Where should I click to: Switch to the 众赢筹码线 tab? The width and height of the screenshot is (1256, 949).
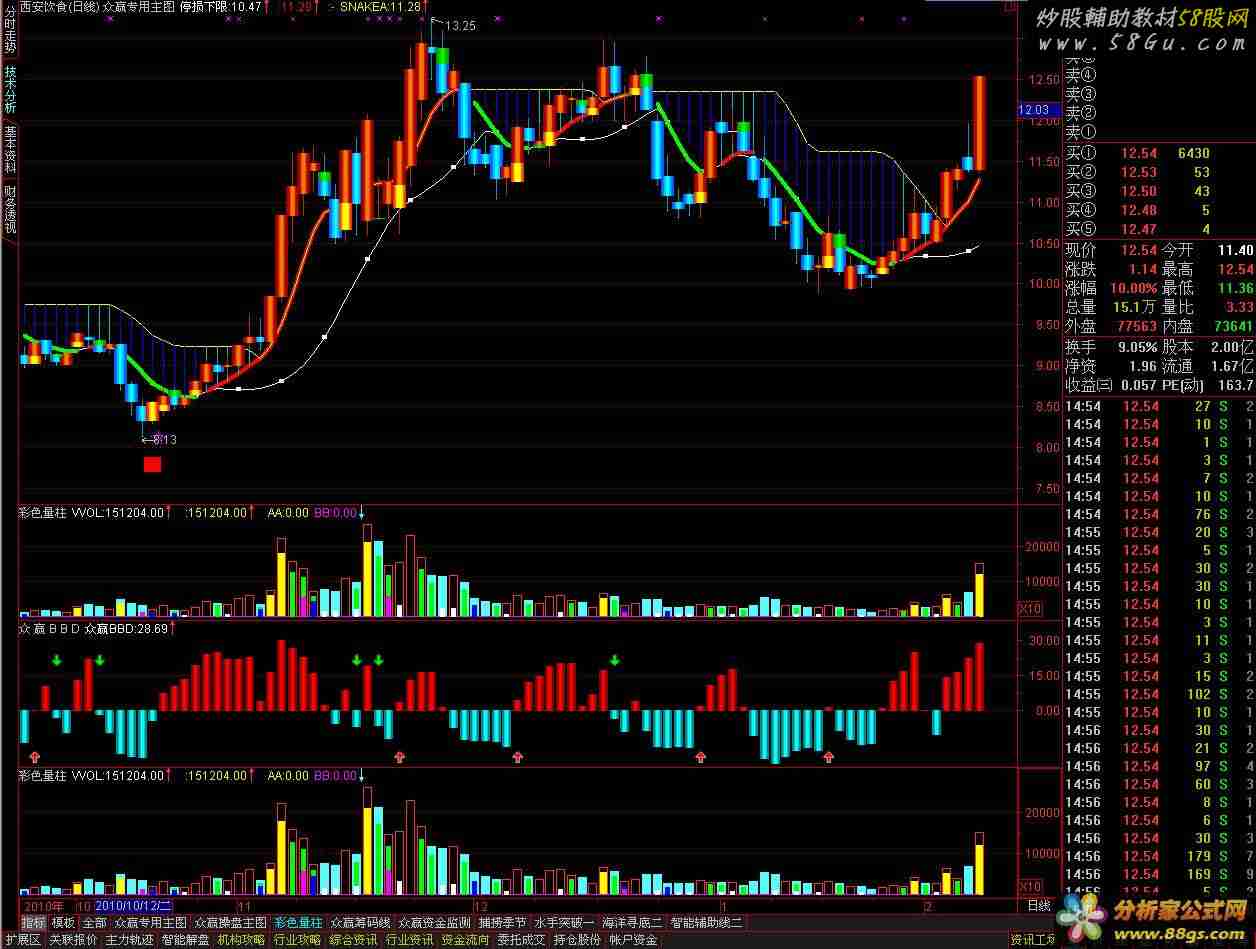360,923
